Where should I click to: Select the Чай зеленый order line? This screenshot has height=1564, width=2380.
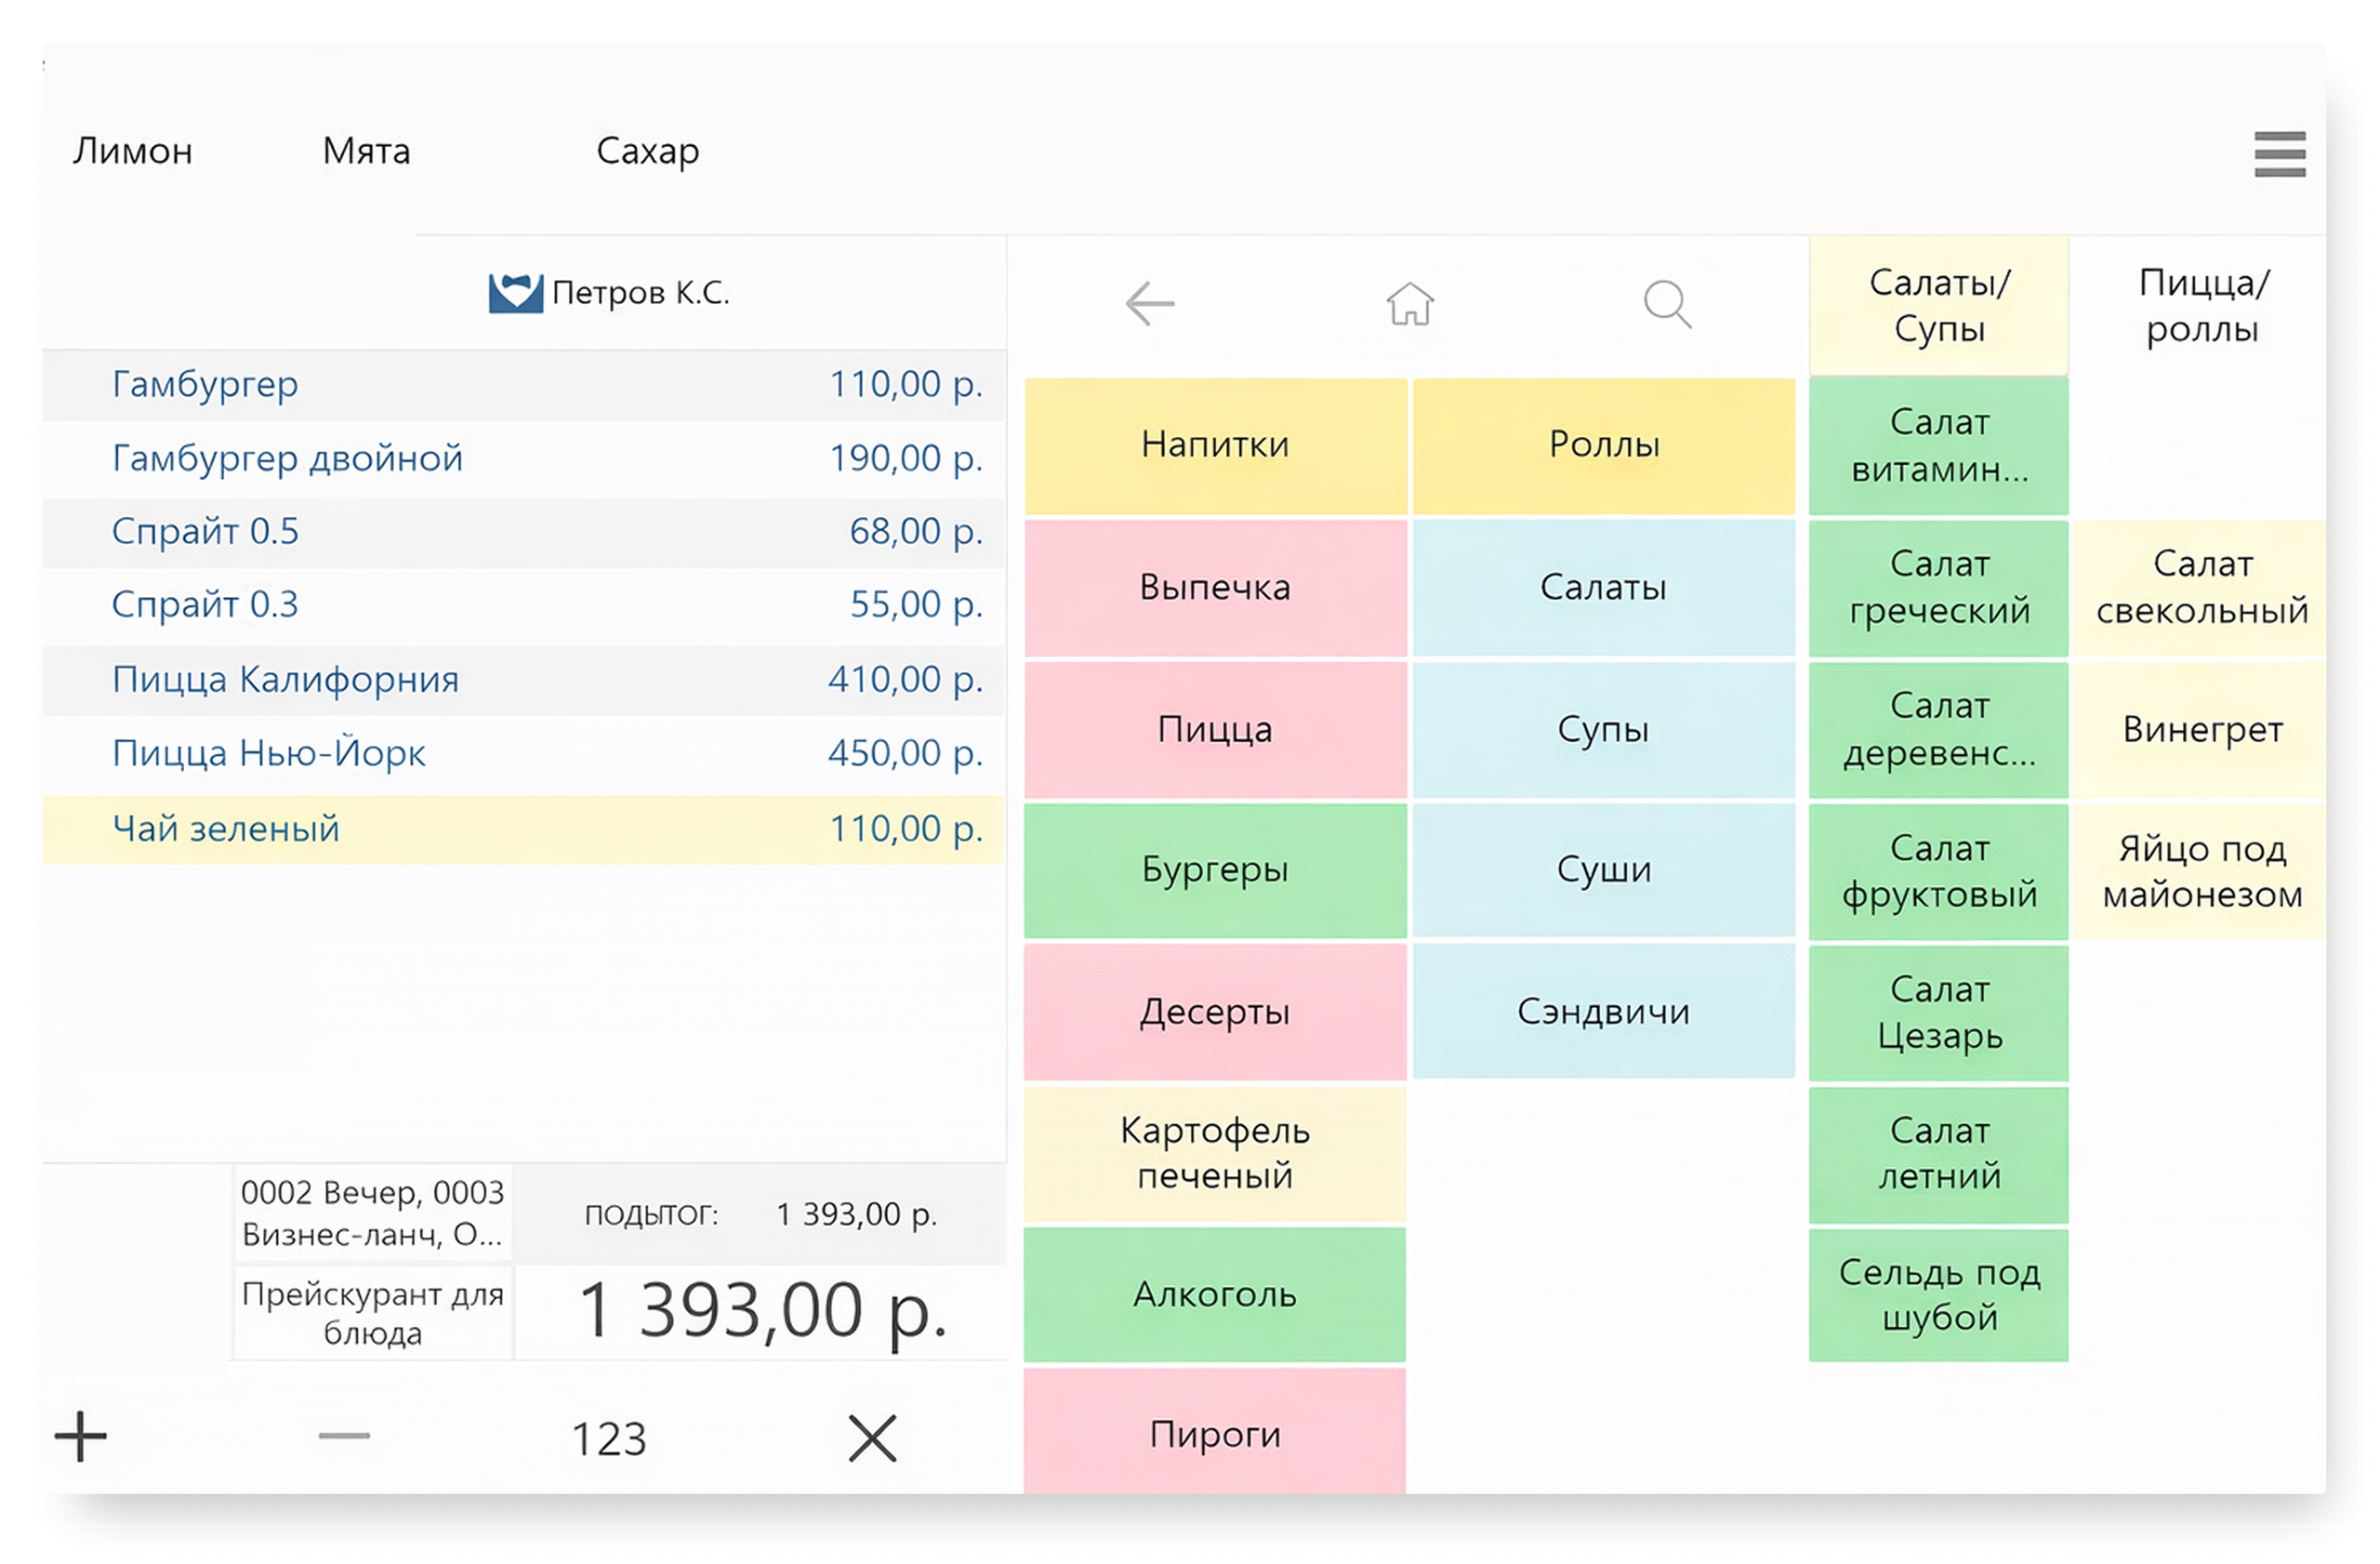pos(523,829)
